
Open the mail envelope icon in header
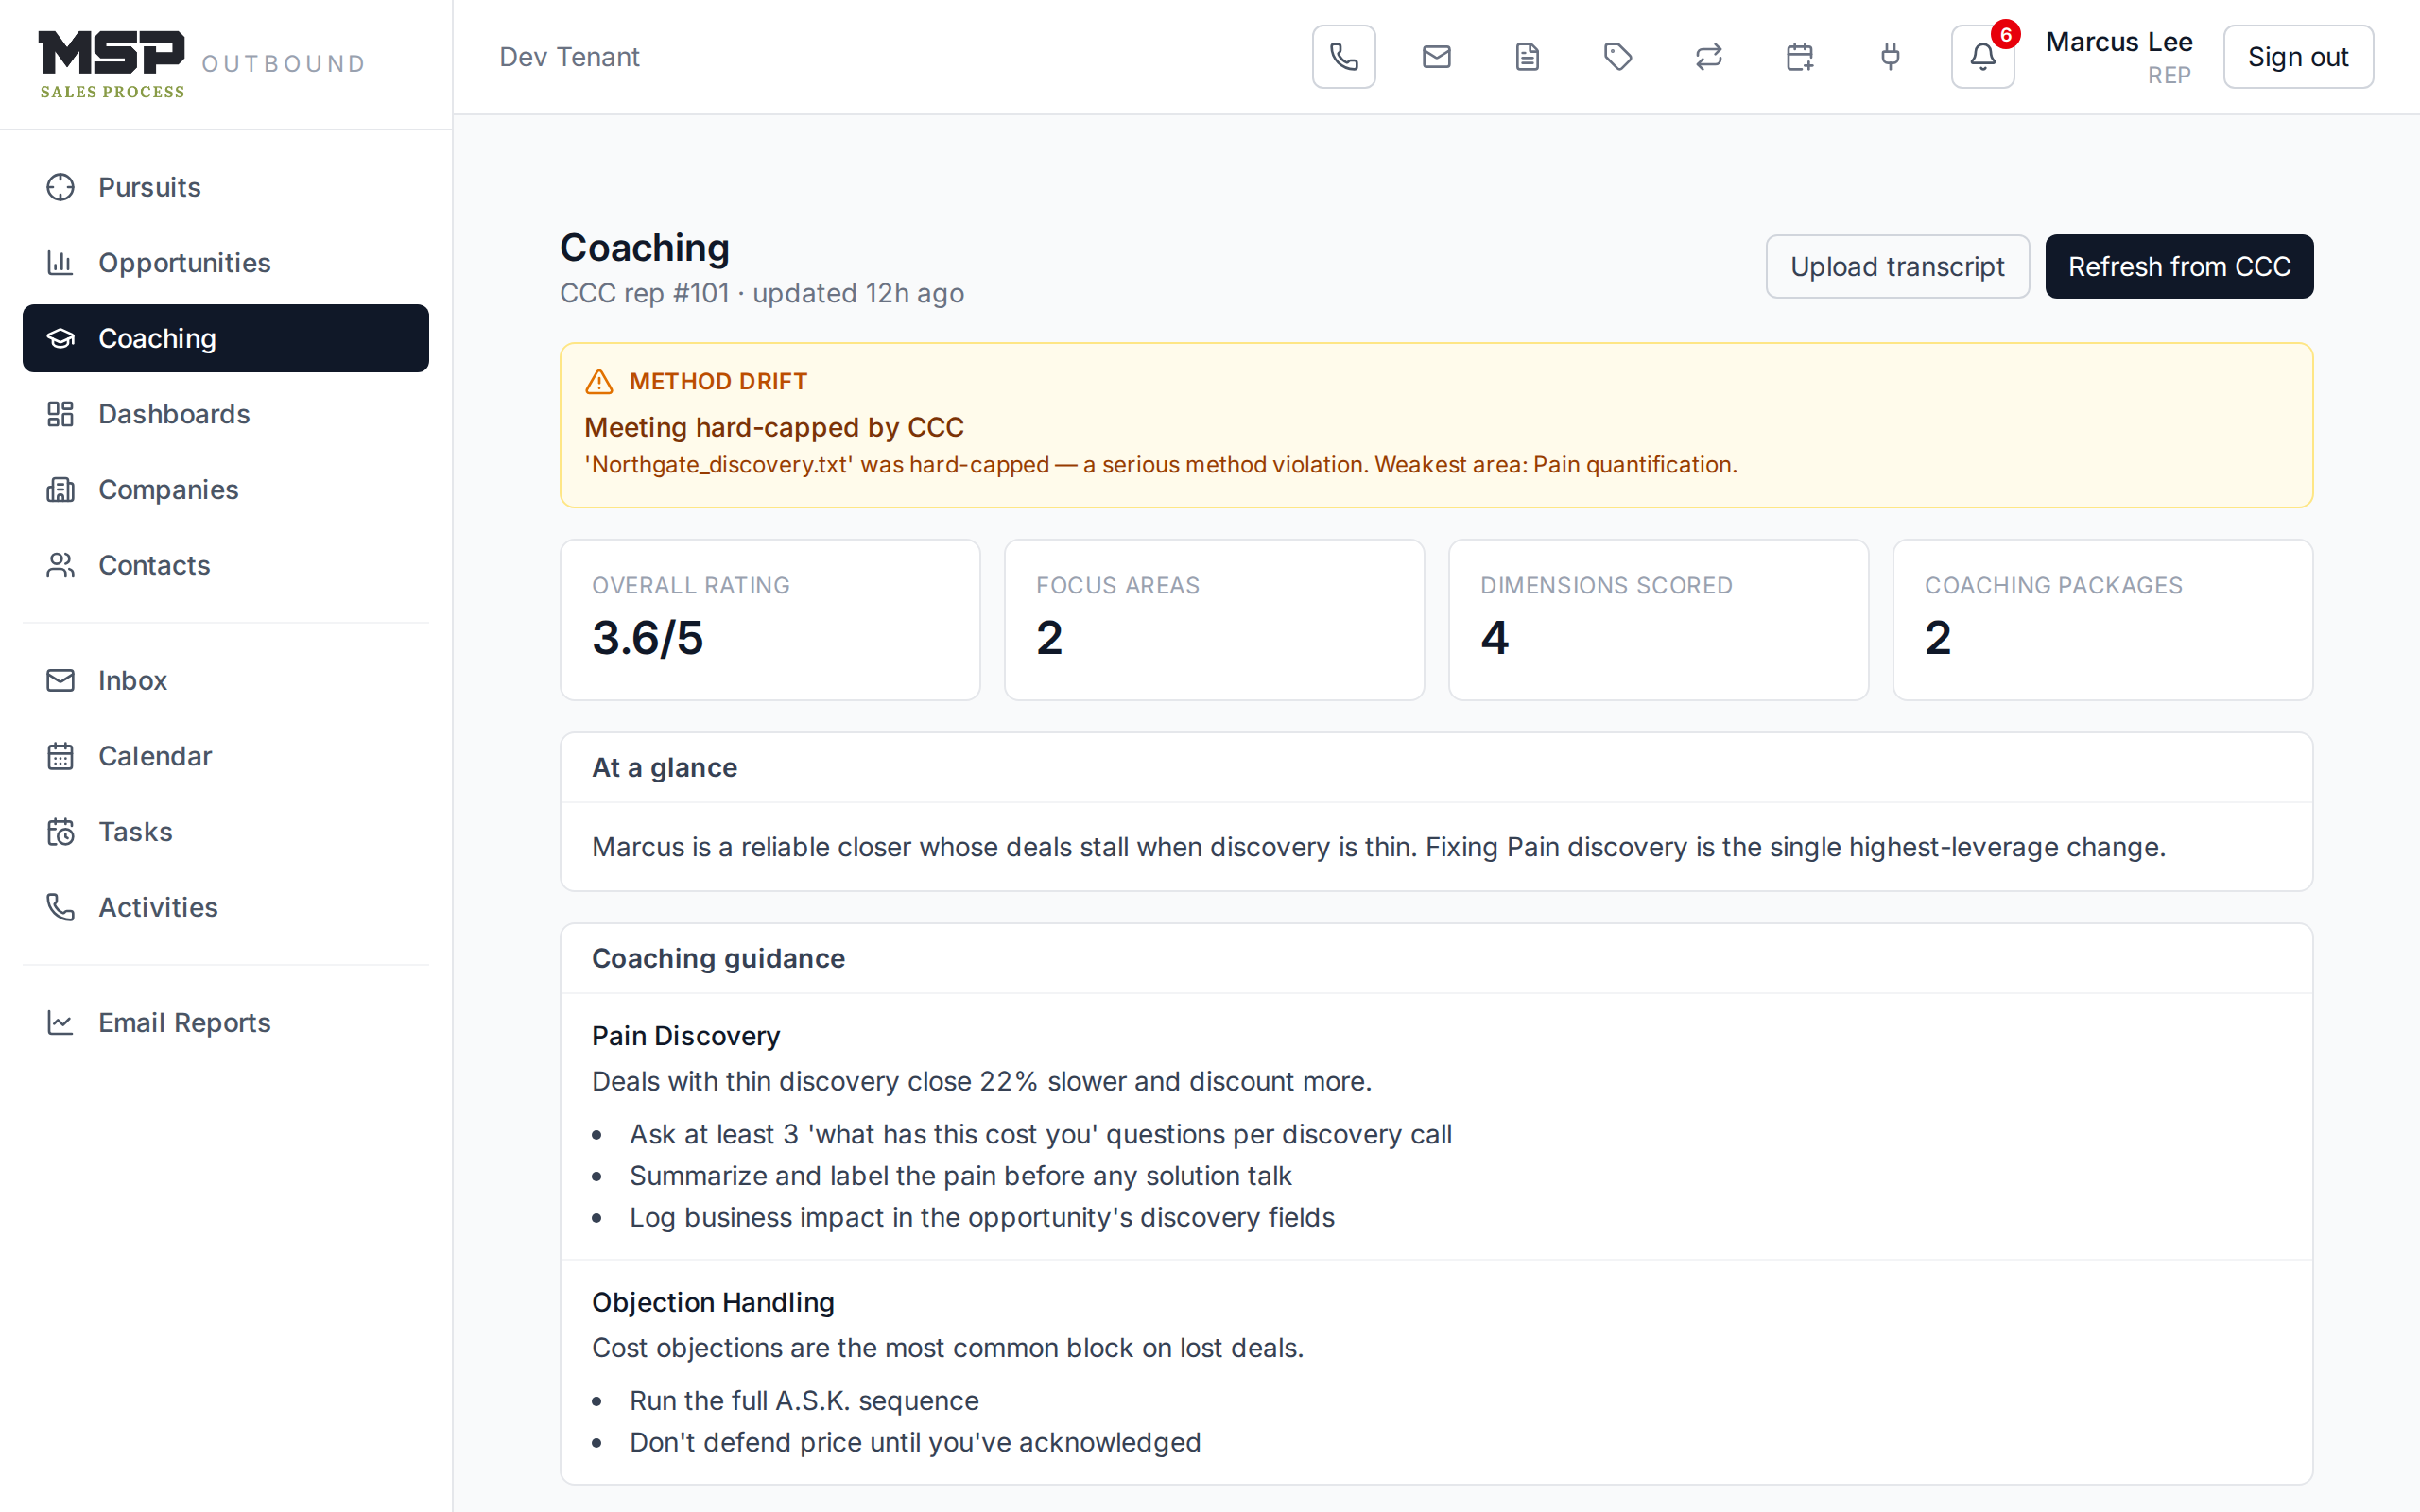(x=1436, y=57)
